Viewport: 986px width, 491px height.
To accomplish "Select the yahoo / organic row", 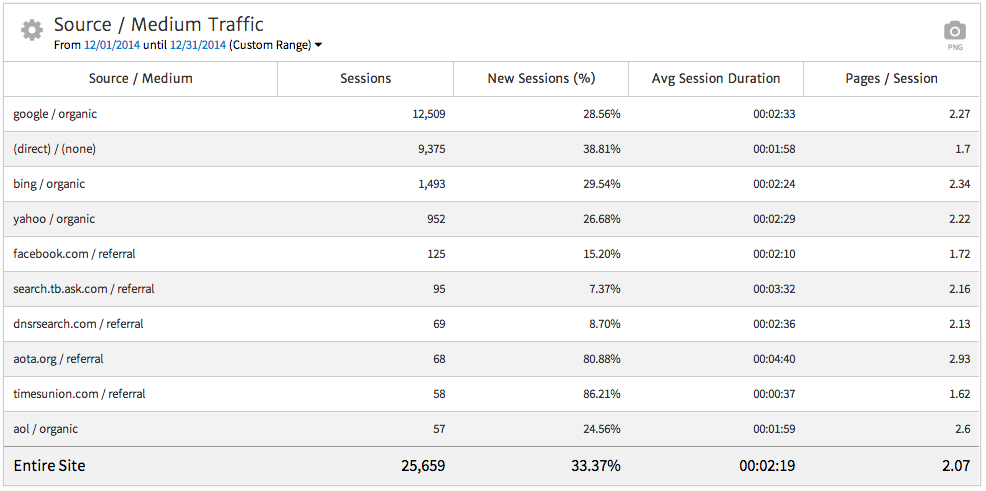I will (54, 219).
